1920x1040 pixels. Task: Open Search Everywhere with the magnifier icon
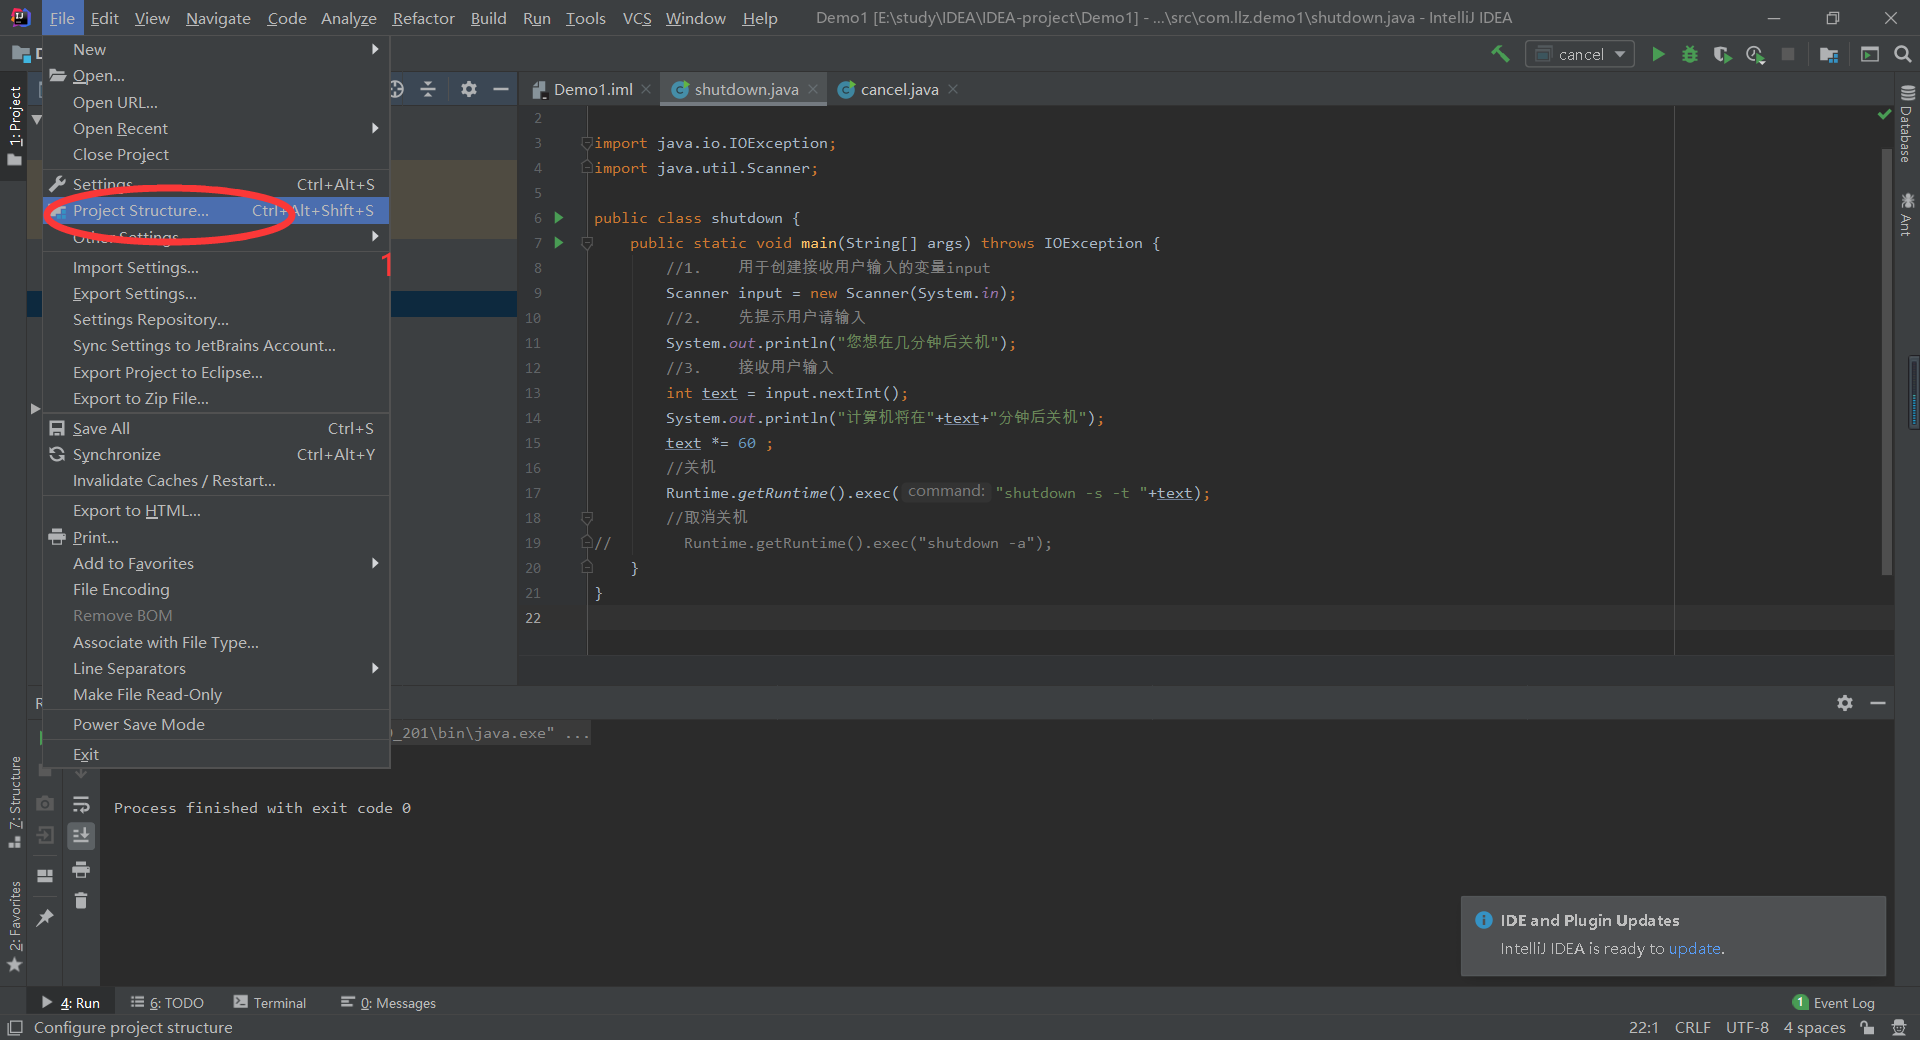1903,54
